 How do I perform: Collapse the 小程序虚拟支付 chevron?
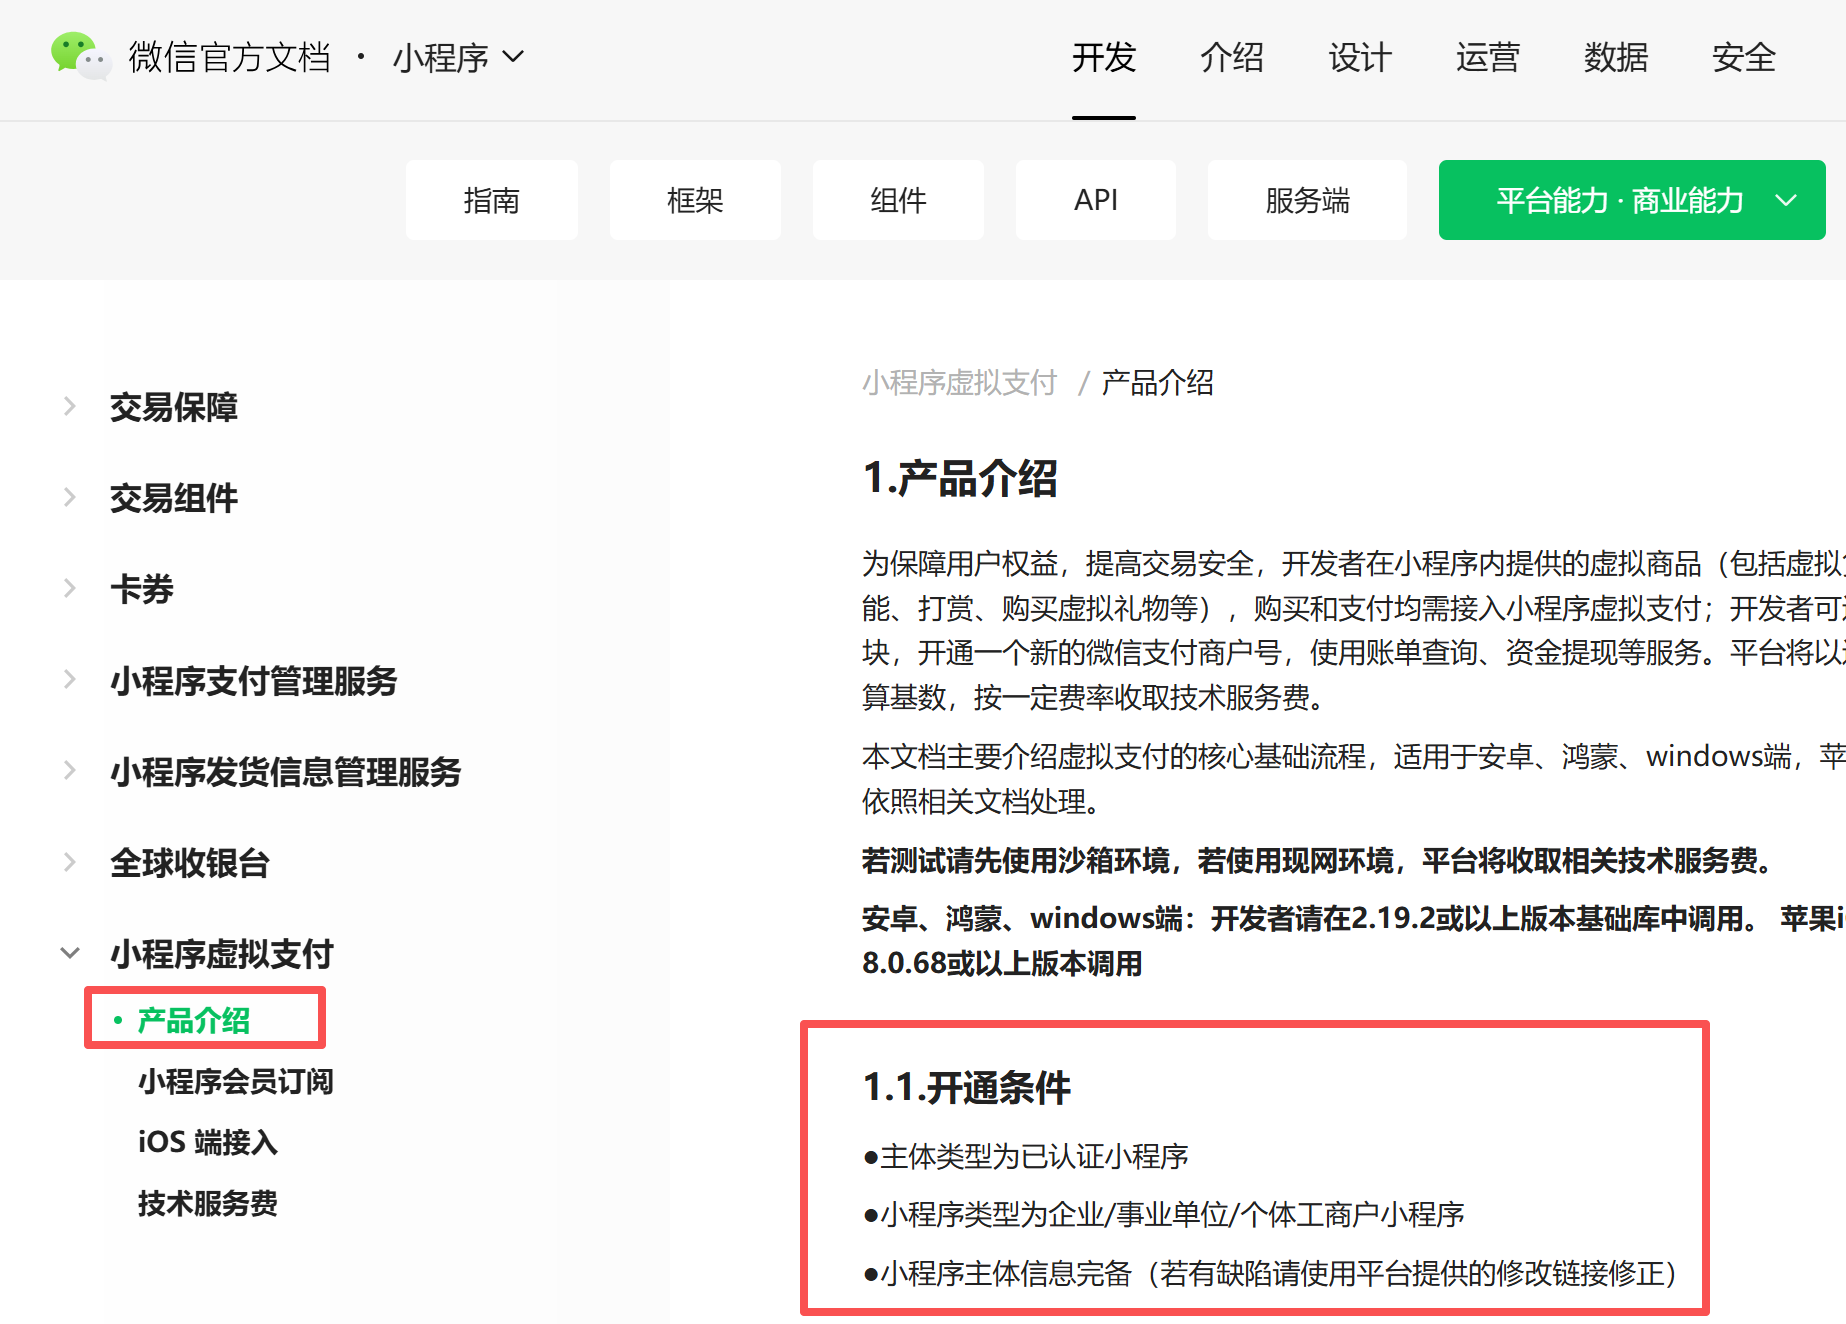coord(70,953)
